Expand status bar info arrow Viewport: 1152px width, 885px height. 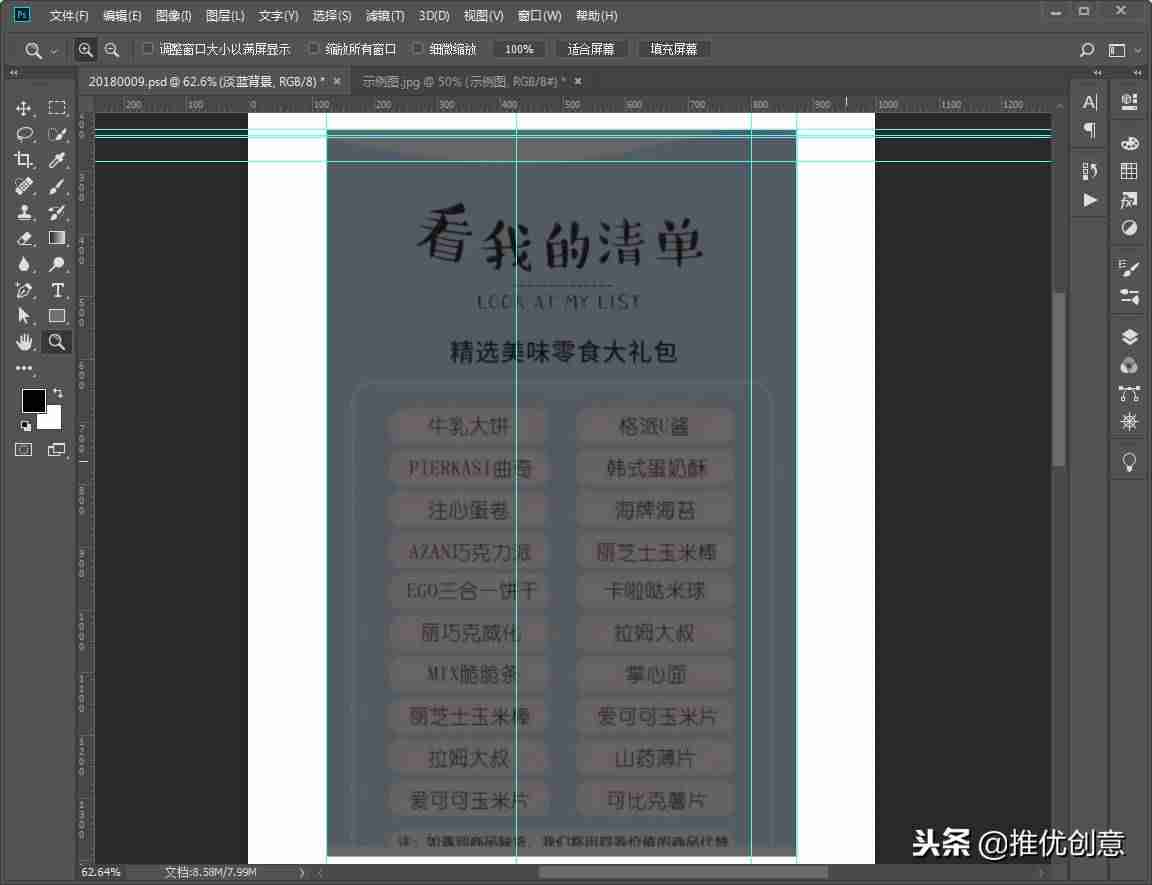[302, 873]
